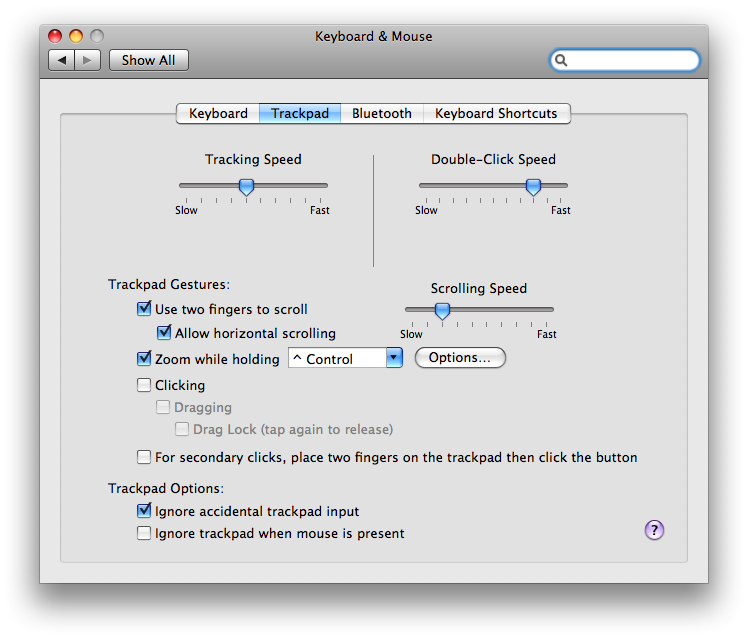Click inside the search field

click(632, 60)
